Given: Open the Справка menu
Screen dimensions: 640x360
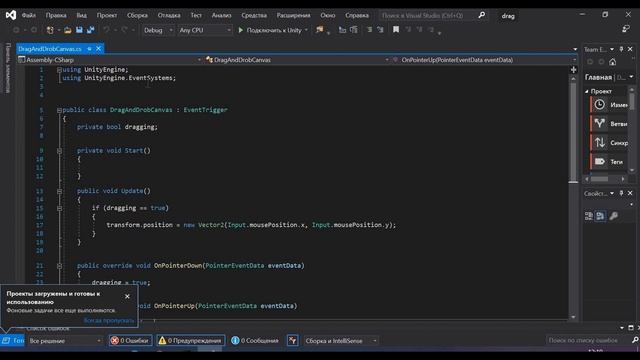Looking at the screenshot, I should [357, 15].
